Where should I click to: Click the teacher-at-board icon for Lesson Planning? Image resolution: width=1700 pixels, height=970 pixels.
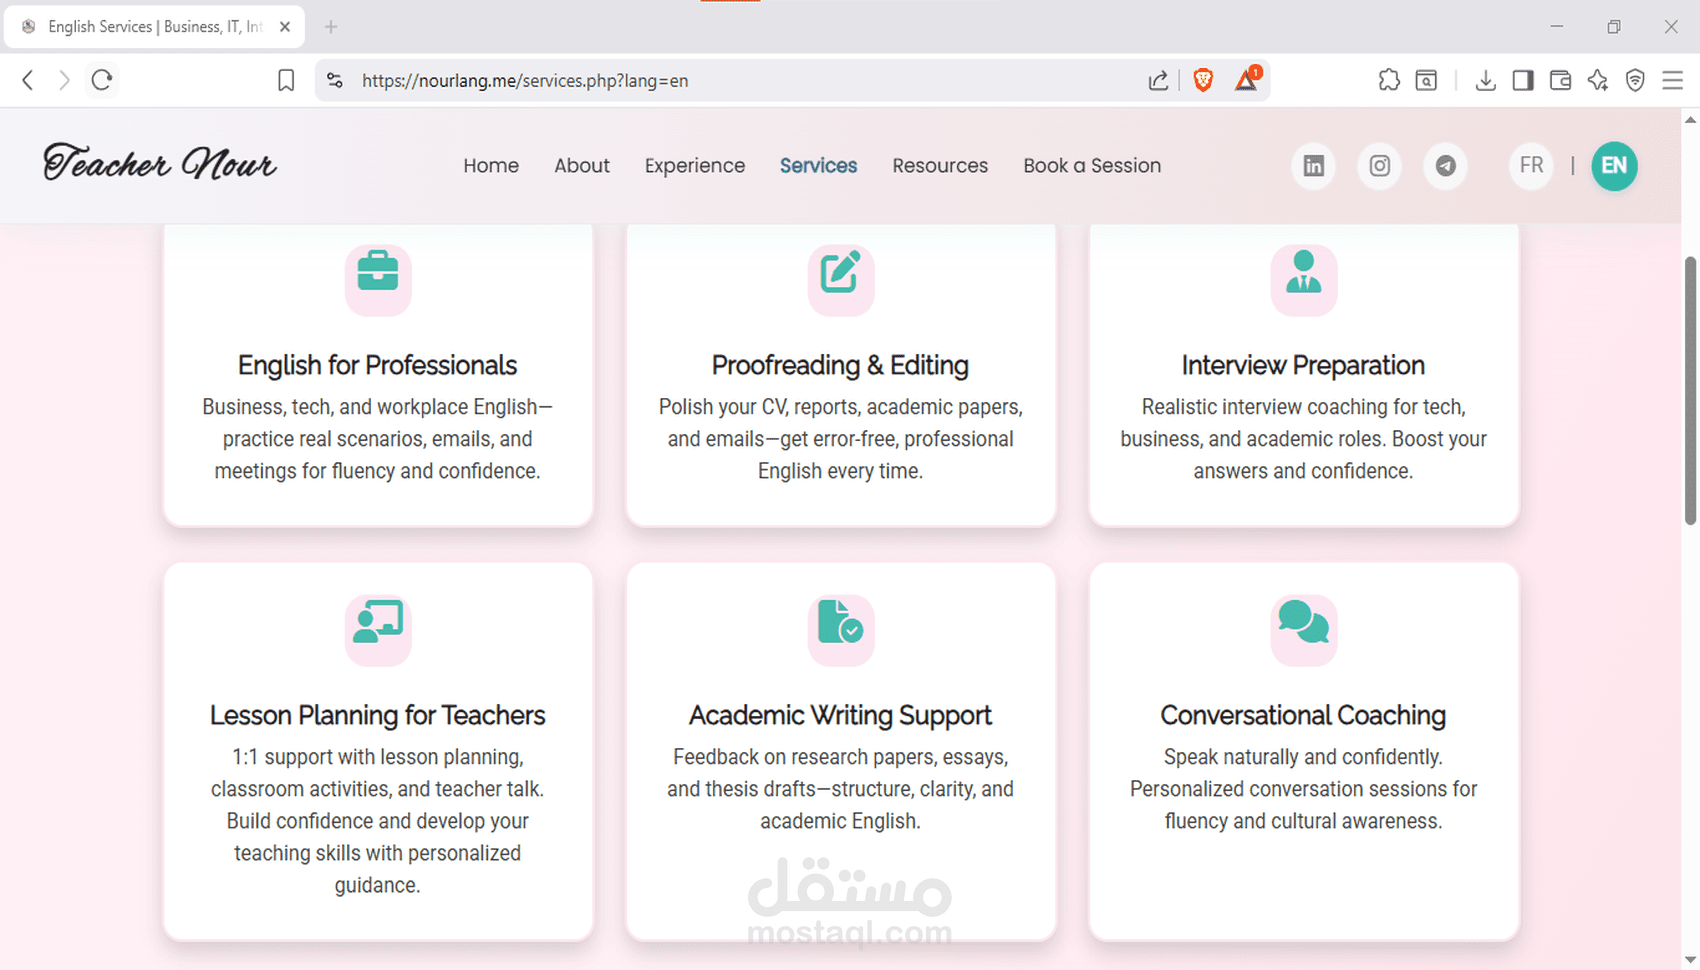(x=378, y=622)
